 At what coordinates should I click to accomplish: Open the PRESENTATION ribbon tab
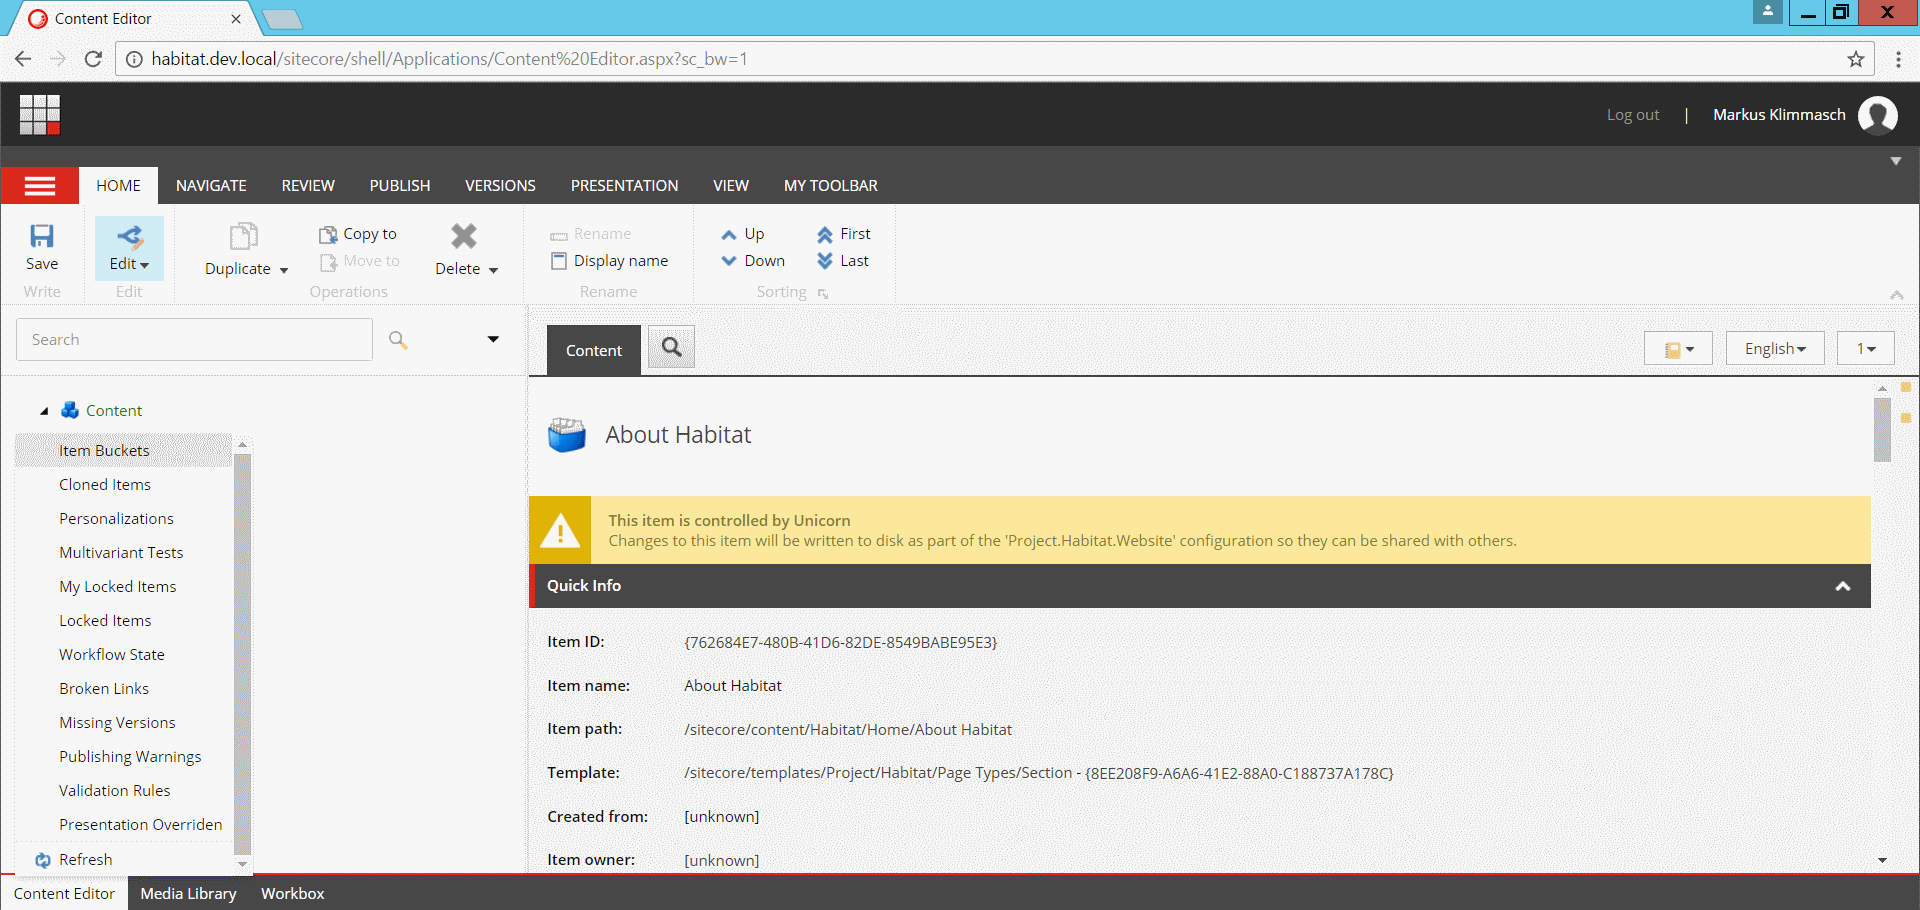click(624, 186)
